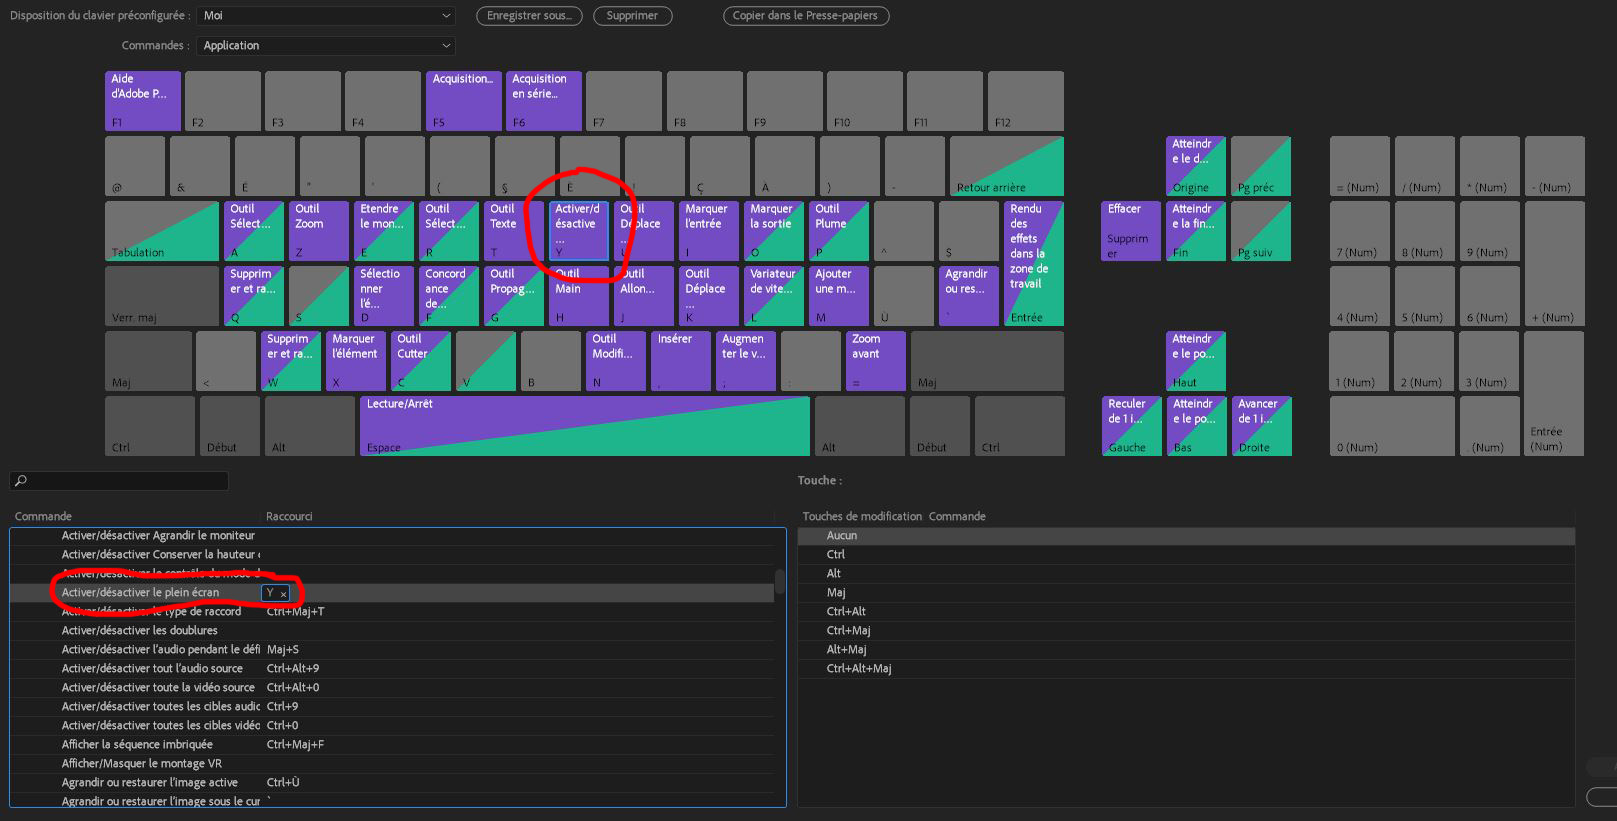Select the Outil Plume key

(x=839, y=231)
